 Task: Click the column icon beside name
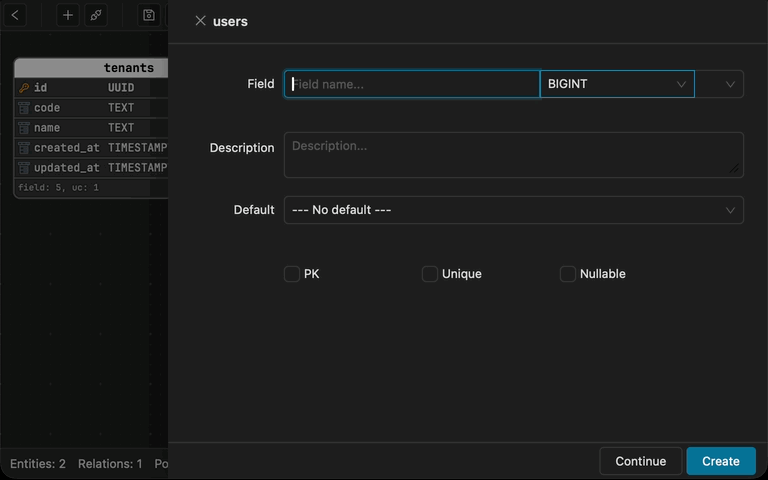(24, 128)
